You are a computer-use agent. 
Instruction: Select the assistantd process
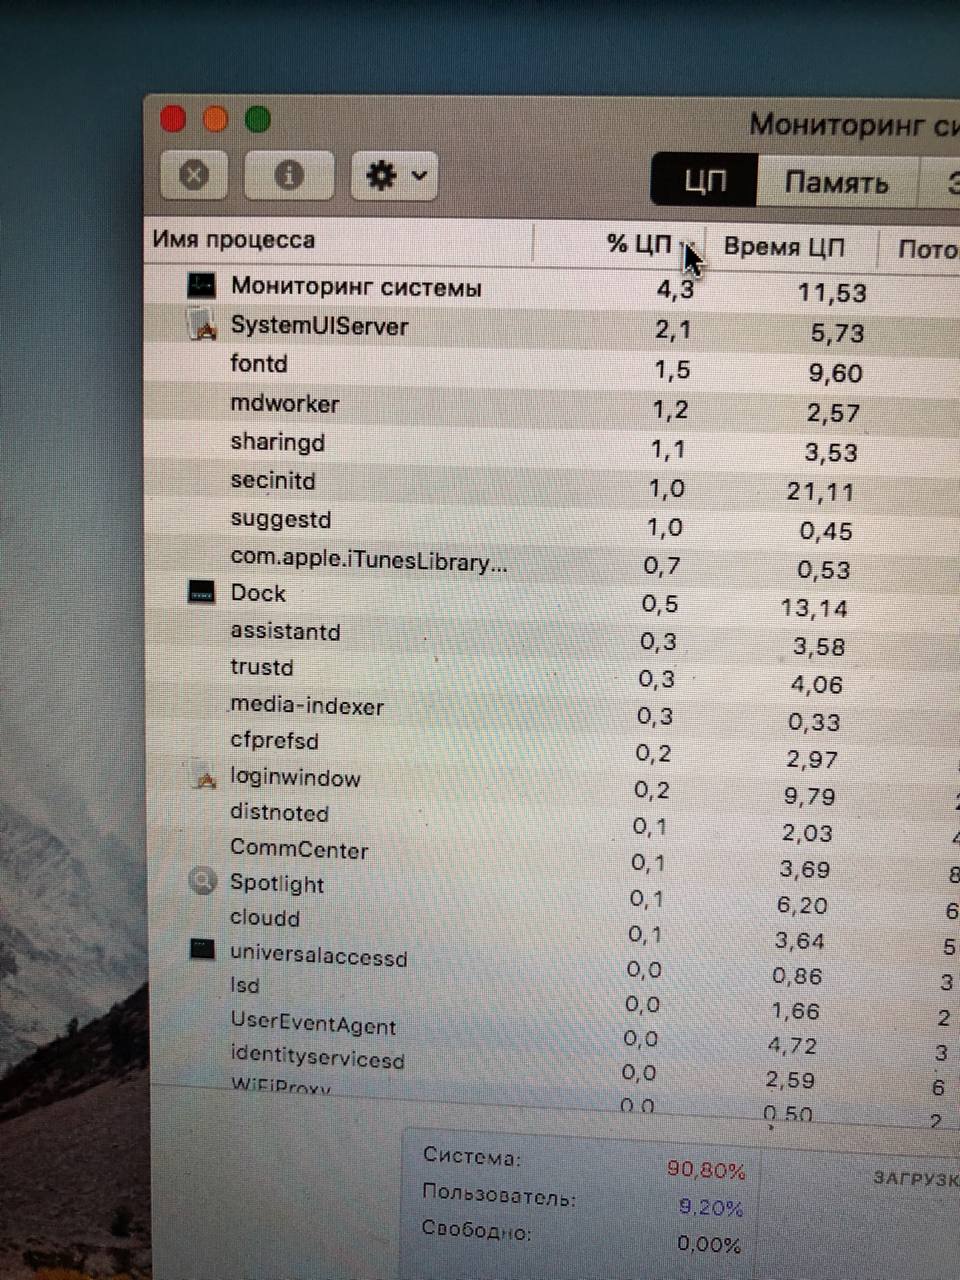click(285, 632)
